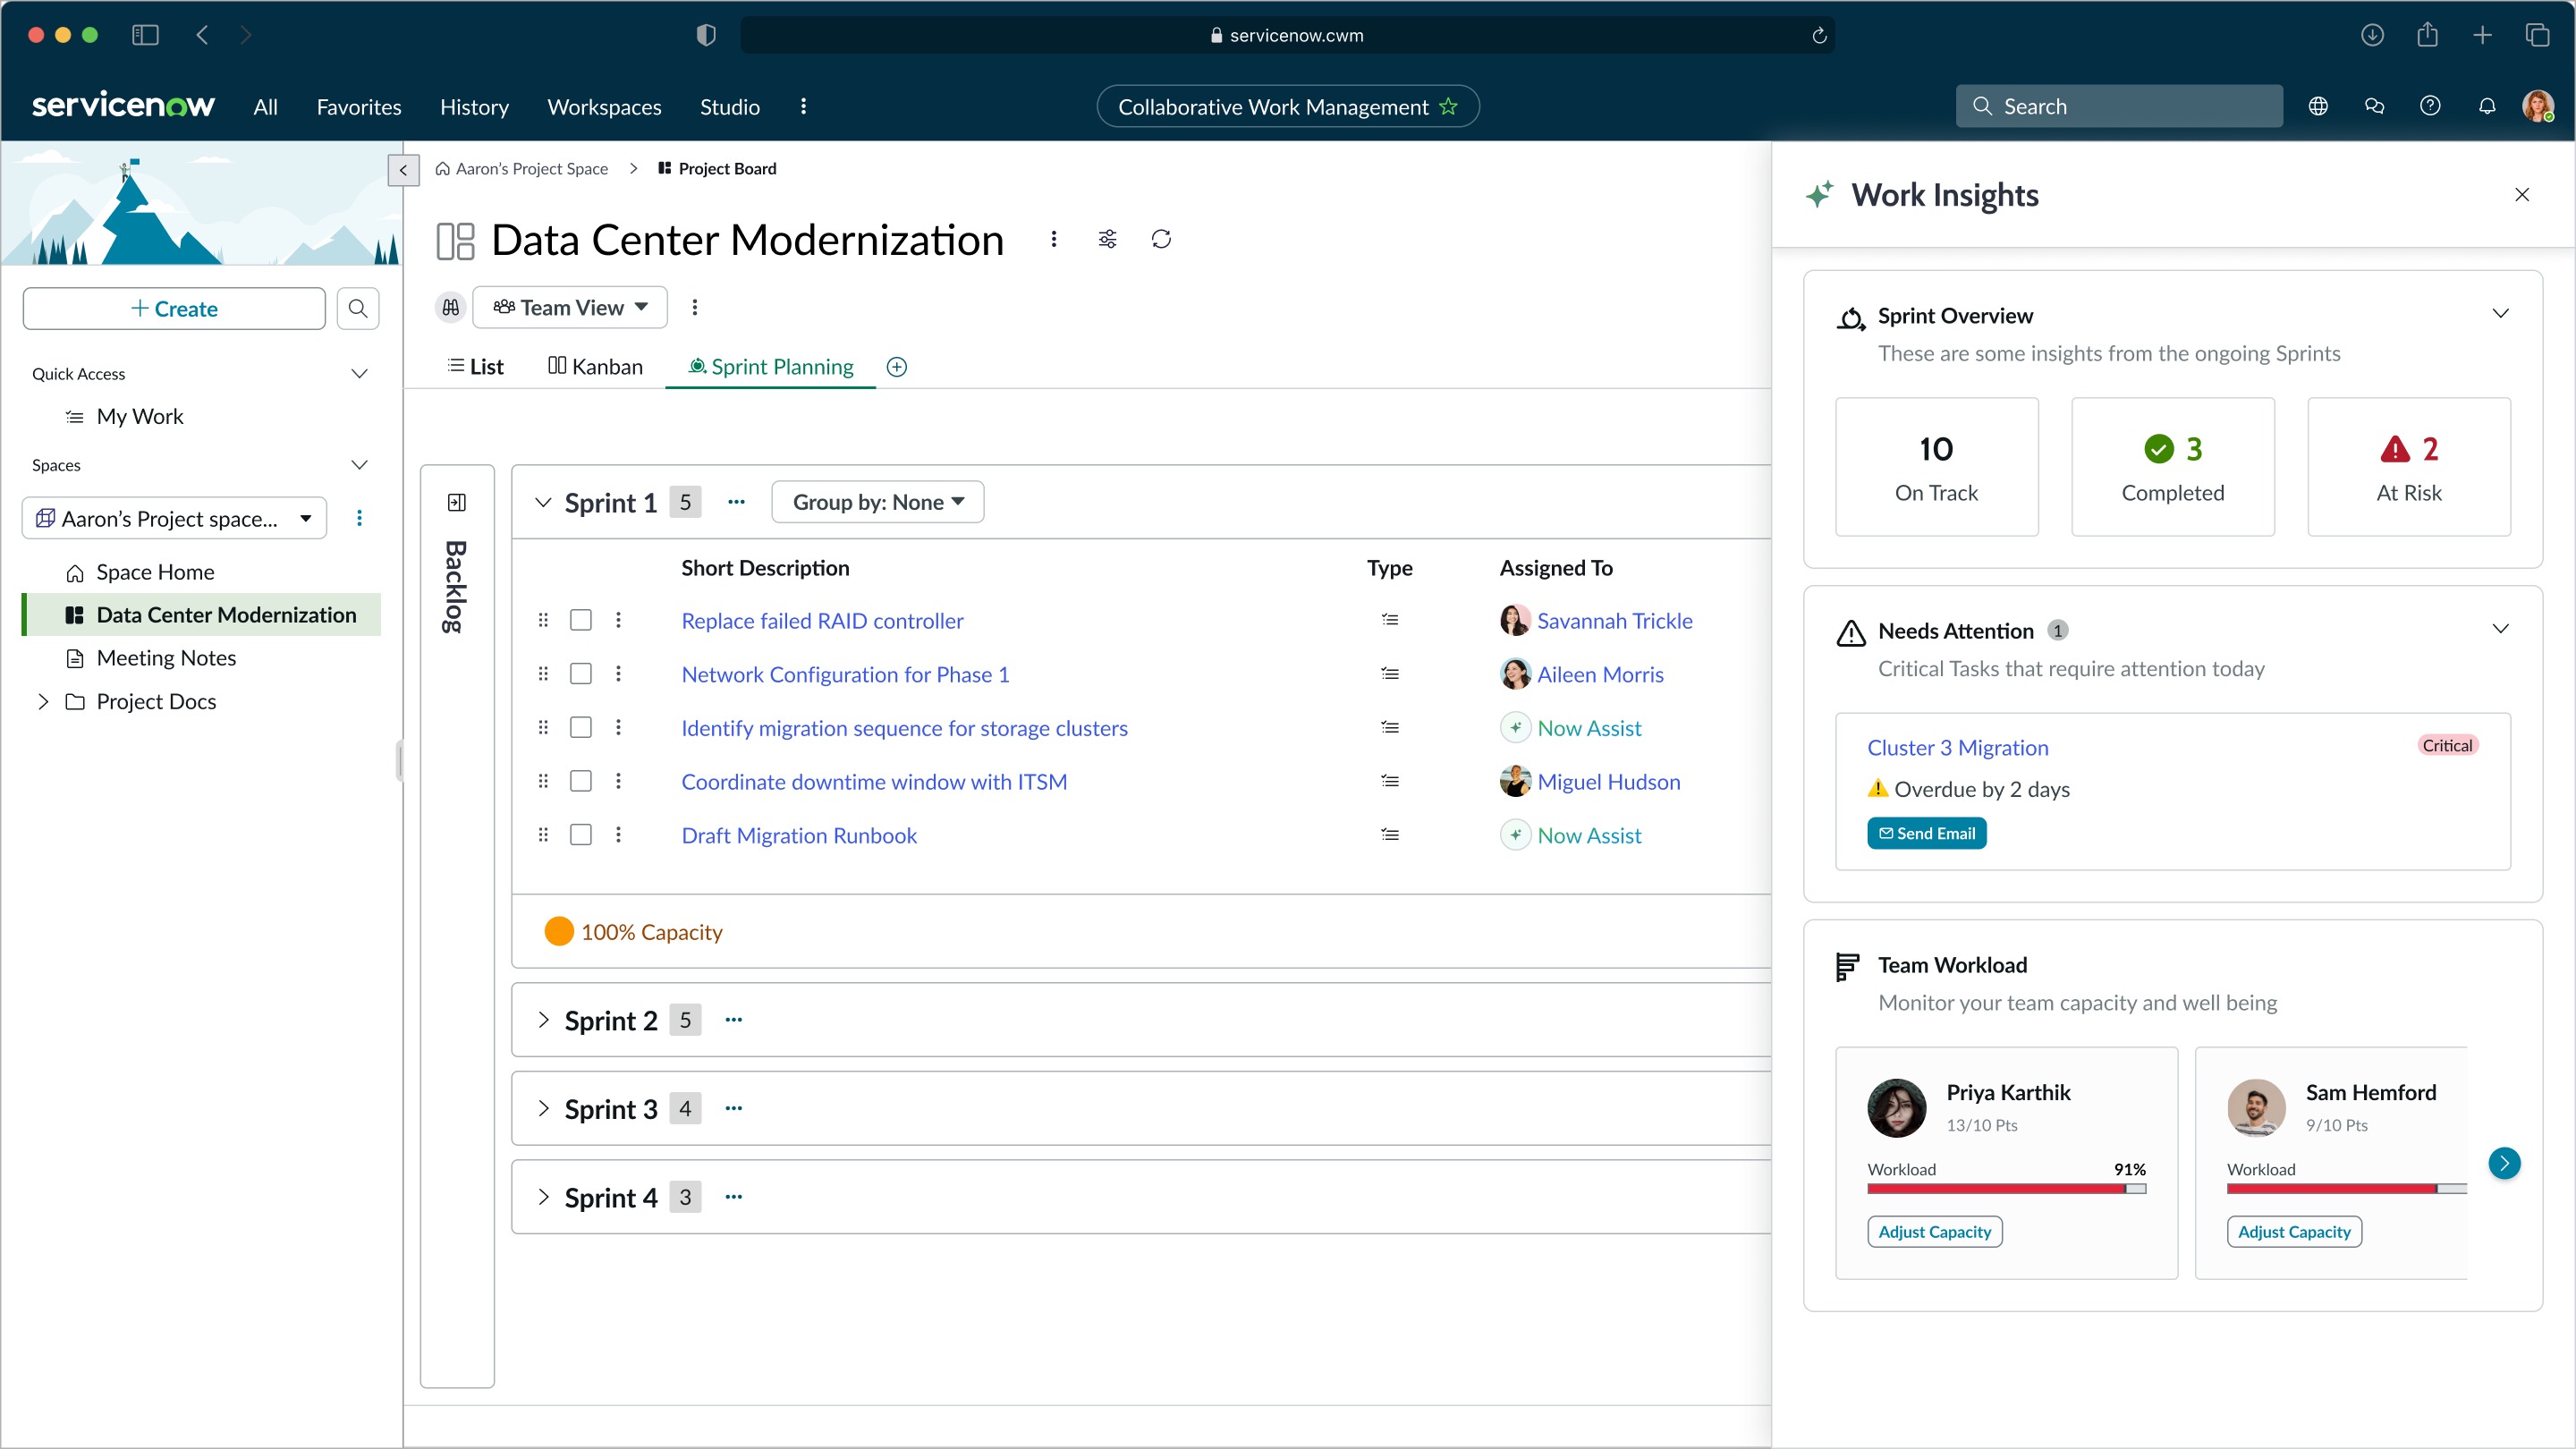Click the ServiceNow search field

tap(2119, 106)
